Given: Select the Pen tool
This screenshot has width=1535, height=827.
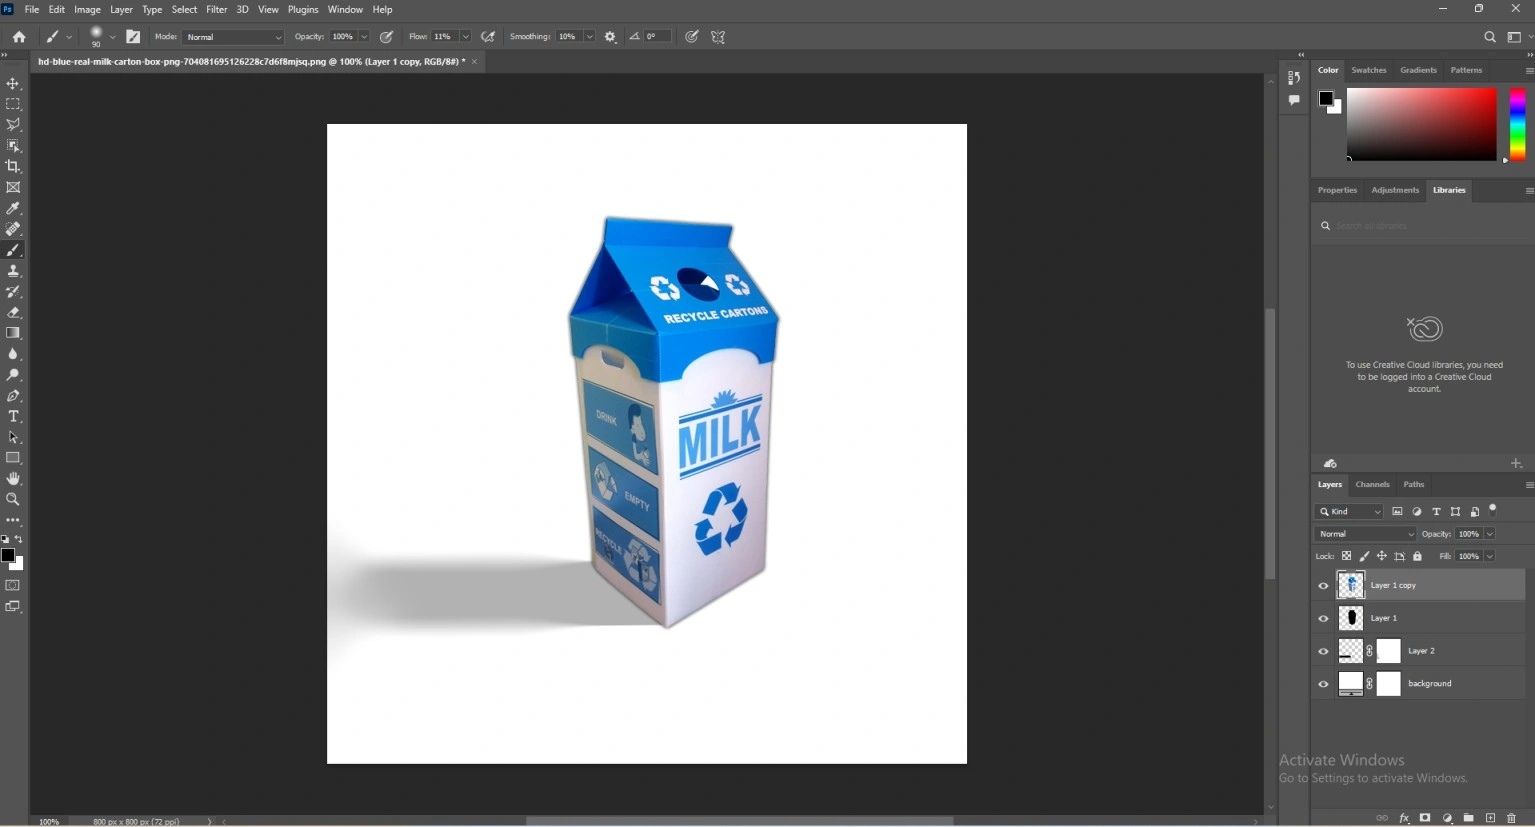Looking at the screenshot, I should coord(13,396).
